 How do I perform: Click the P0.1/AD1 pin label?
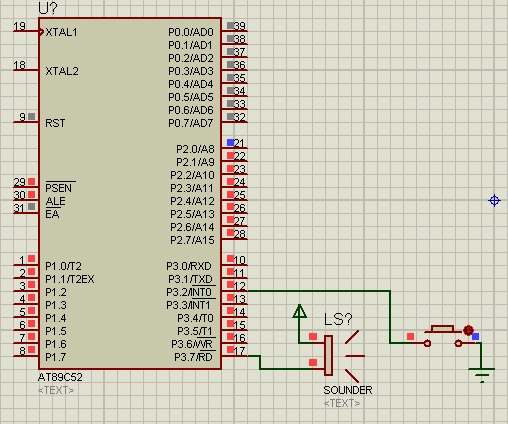tap(190, 45)
